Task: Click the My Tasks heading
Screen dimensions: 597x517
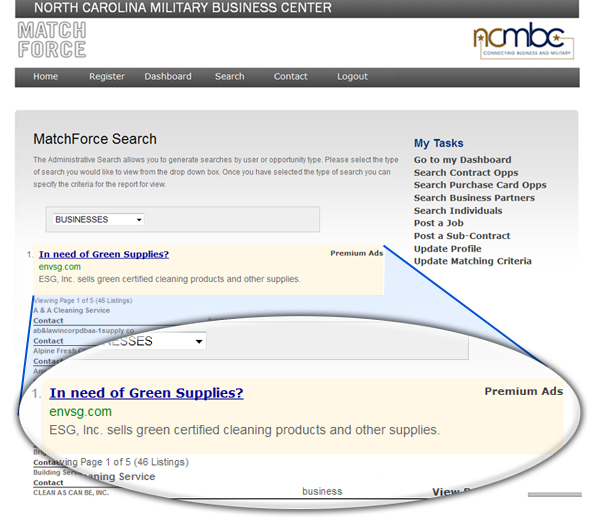Action: tap(439, 143)
